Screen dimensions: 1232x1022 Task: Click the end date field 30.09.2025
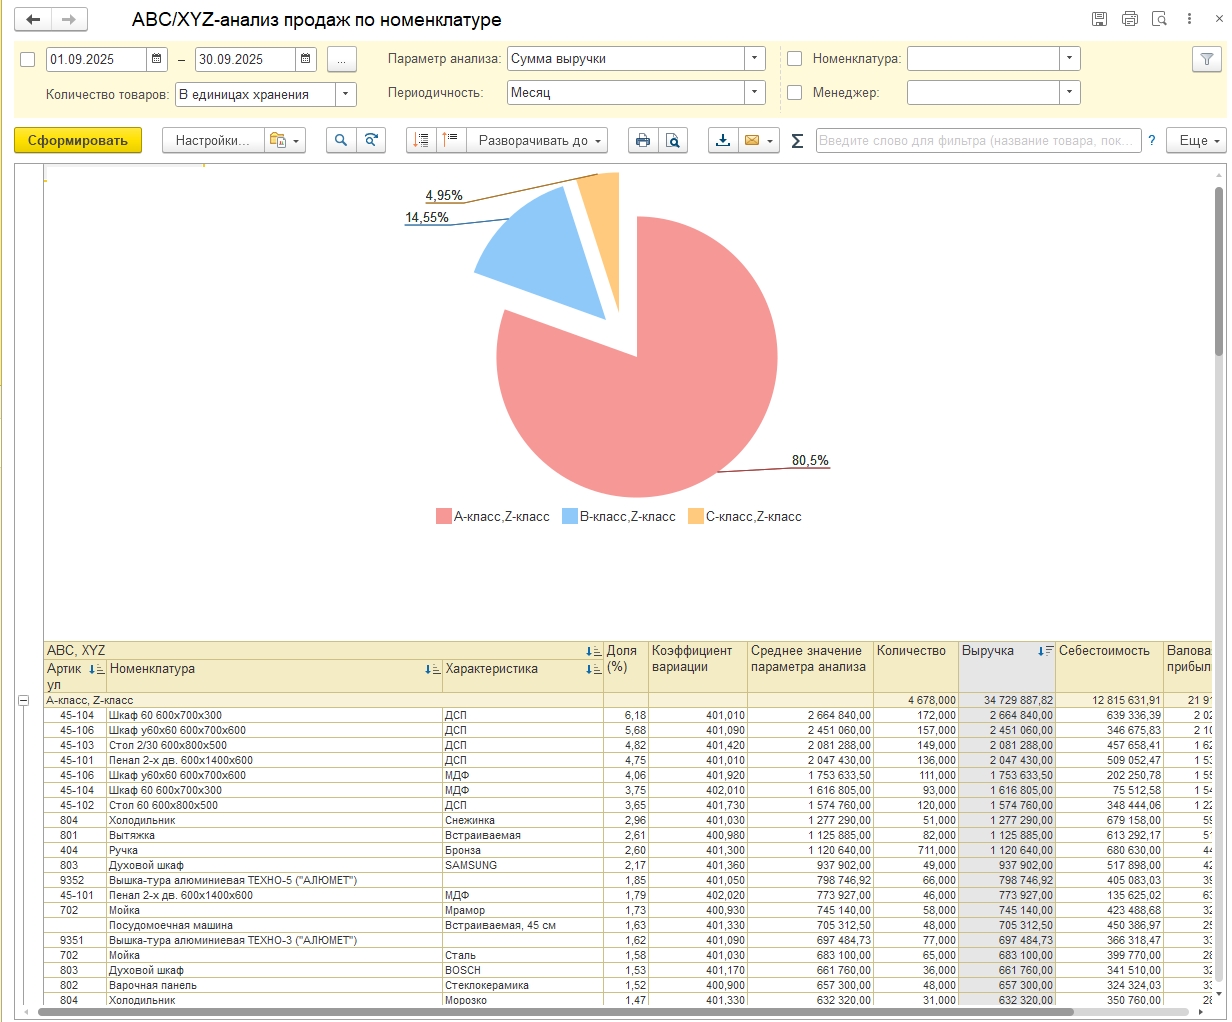coord(246,59)
